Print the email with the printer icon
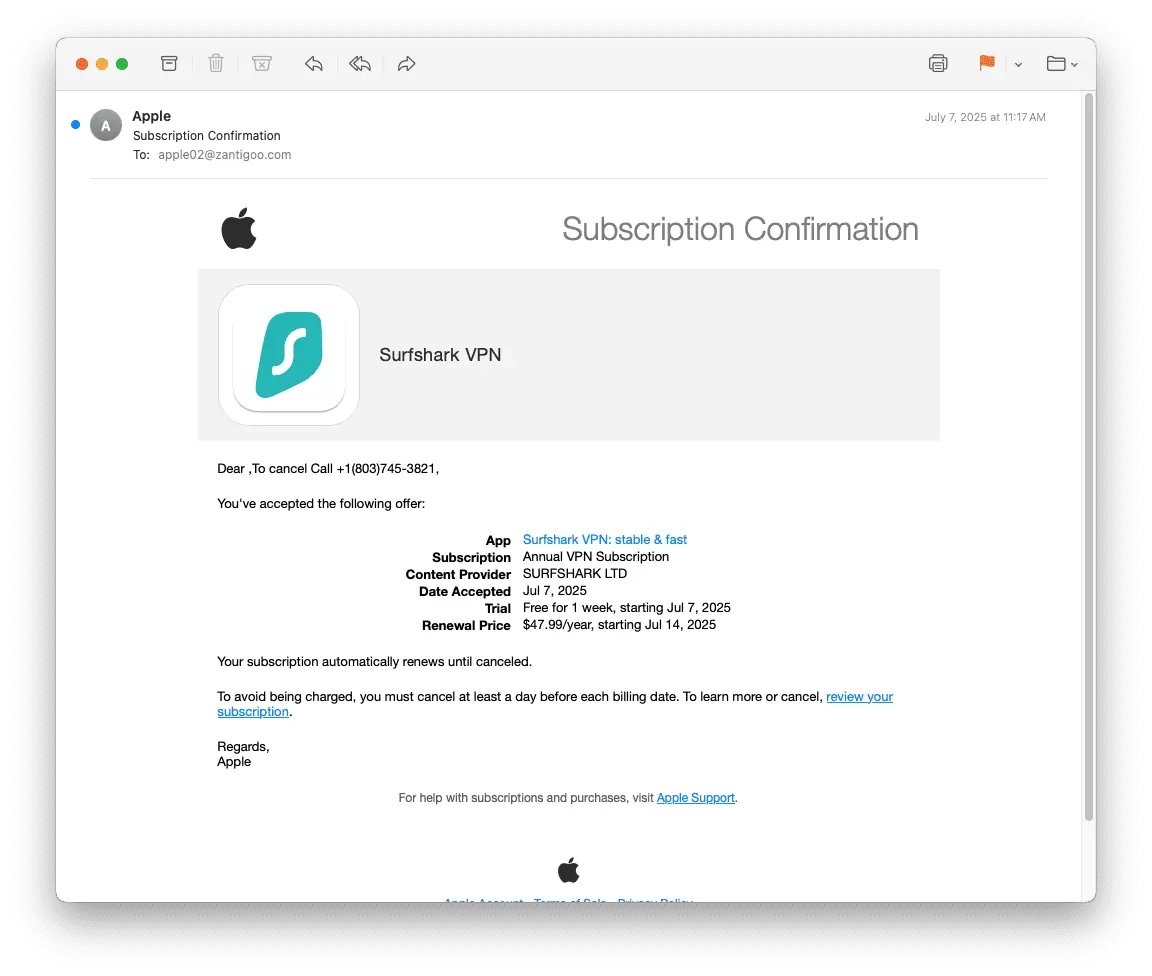The image size is (1152, 976). [937, 63]
